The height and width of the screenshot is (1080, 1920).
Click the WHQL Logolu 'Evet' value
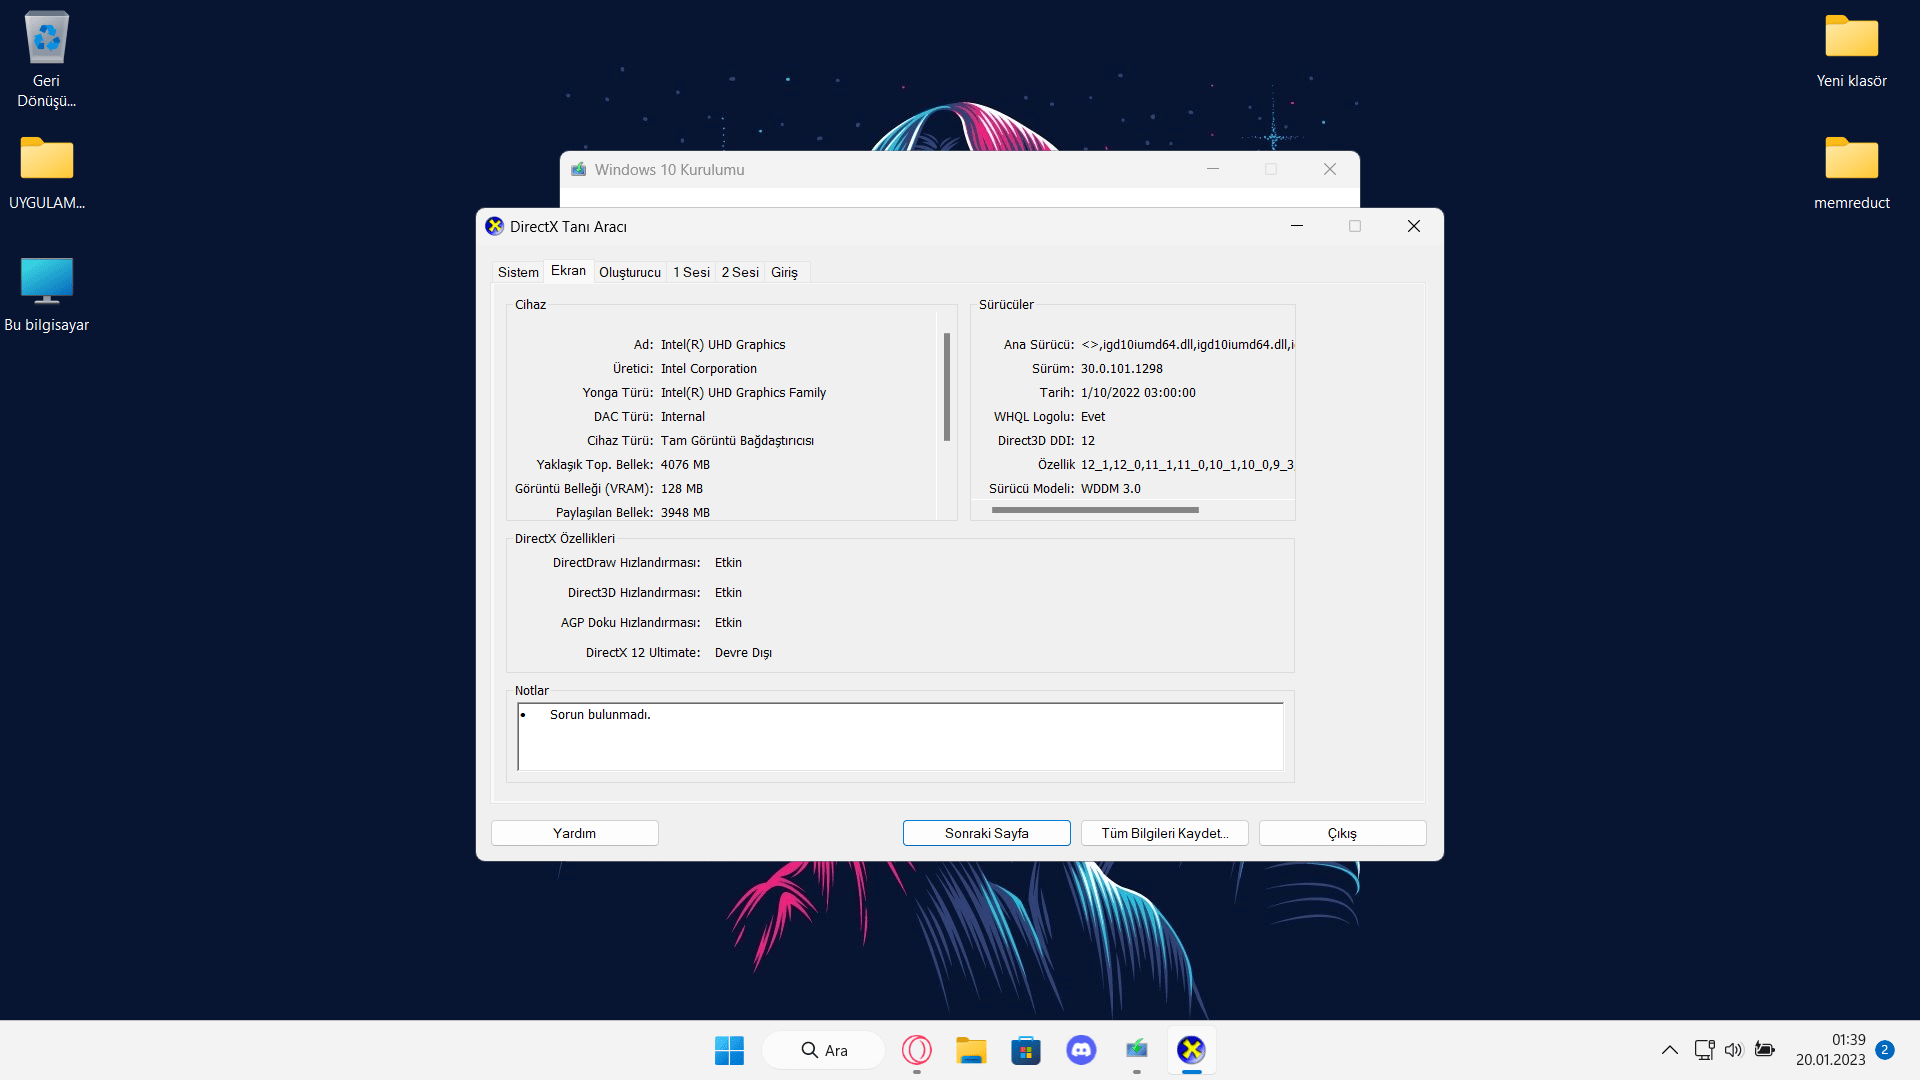click(x=1093, y=417)
